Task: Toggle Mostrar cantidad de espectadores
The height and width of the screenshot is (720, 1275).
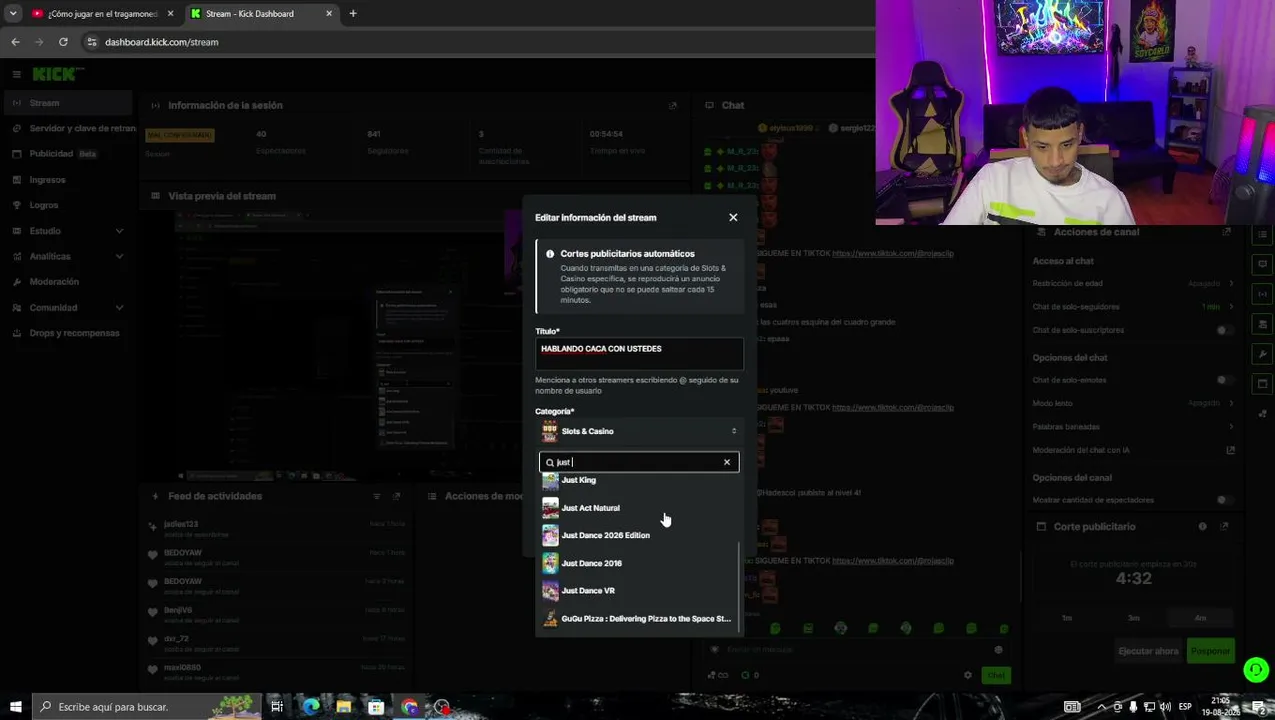Action: click(x=1222, y=500)
